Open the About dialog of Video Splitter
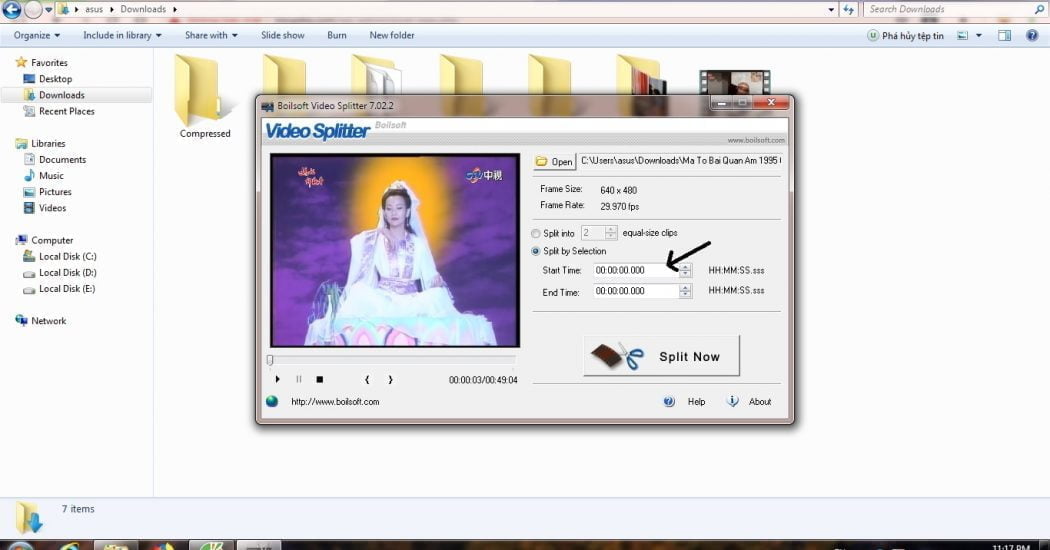Viewport: 1050px width, 550px height. [749, 401]
